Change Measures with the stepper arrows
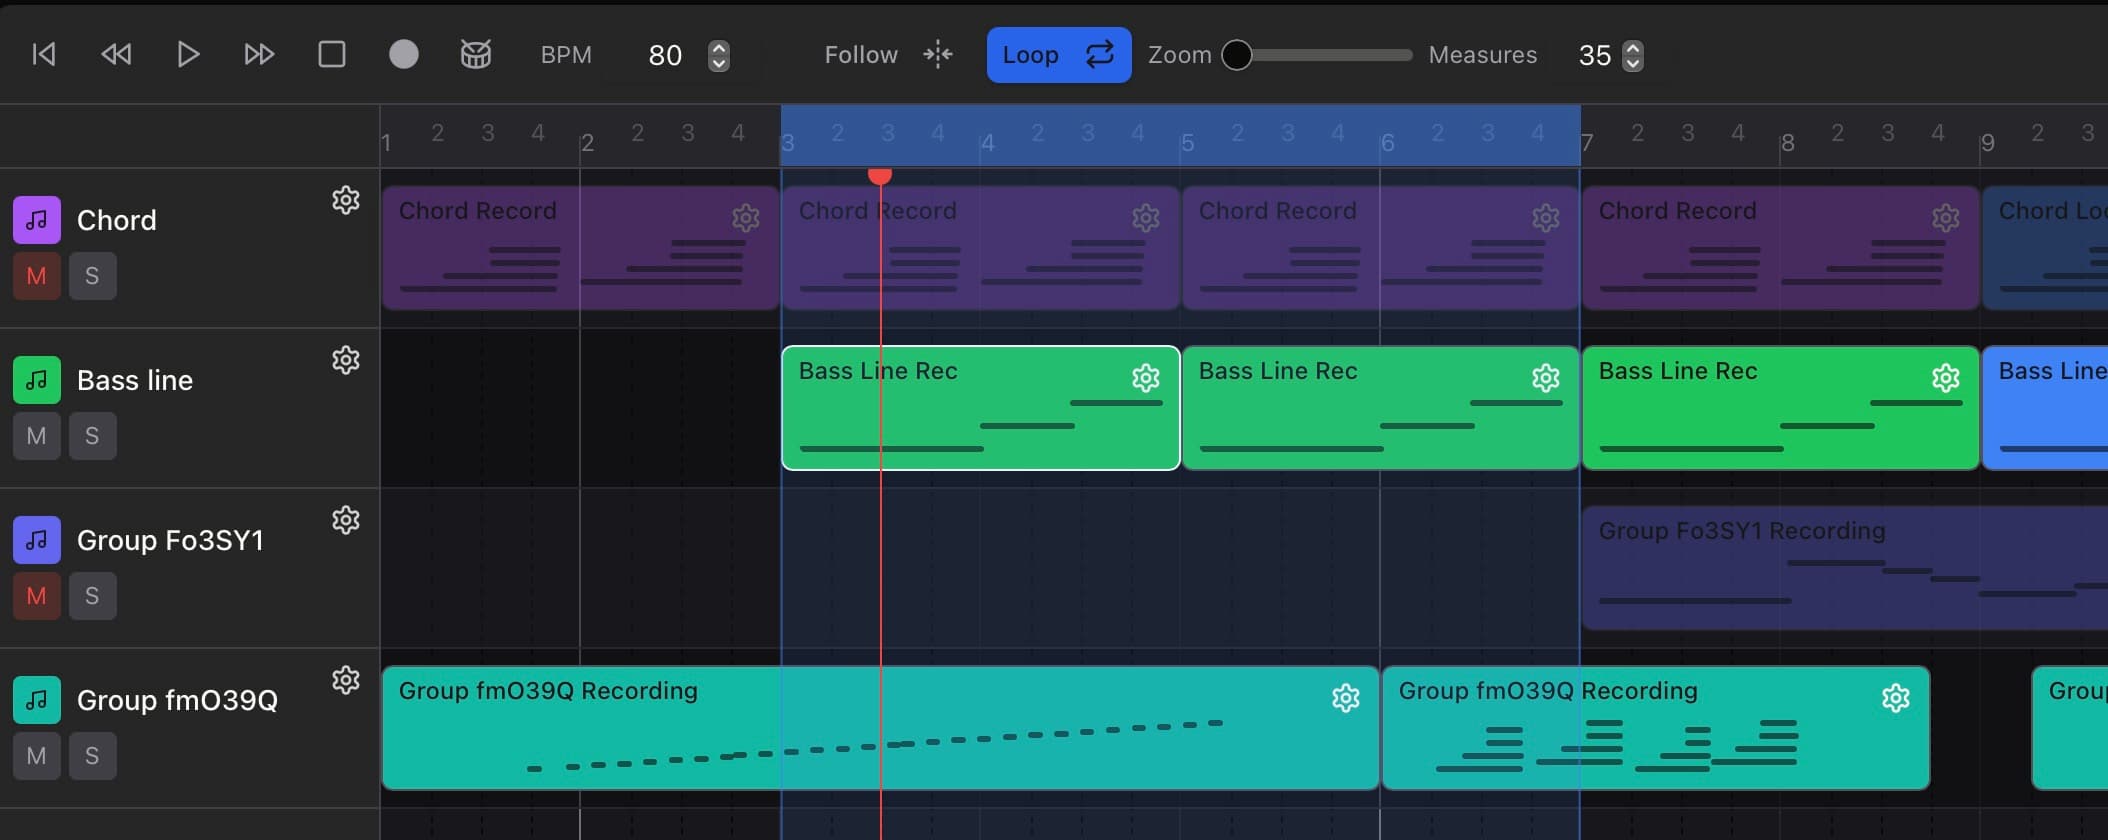The width and height of the screenshot is (2108, 840). tap(1632, 55)
